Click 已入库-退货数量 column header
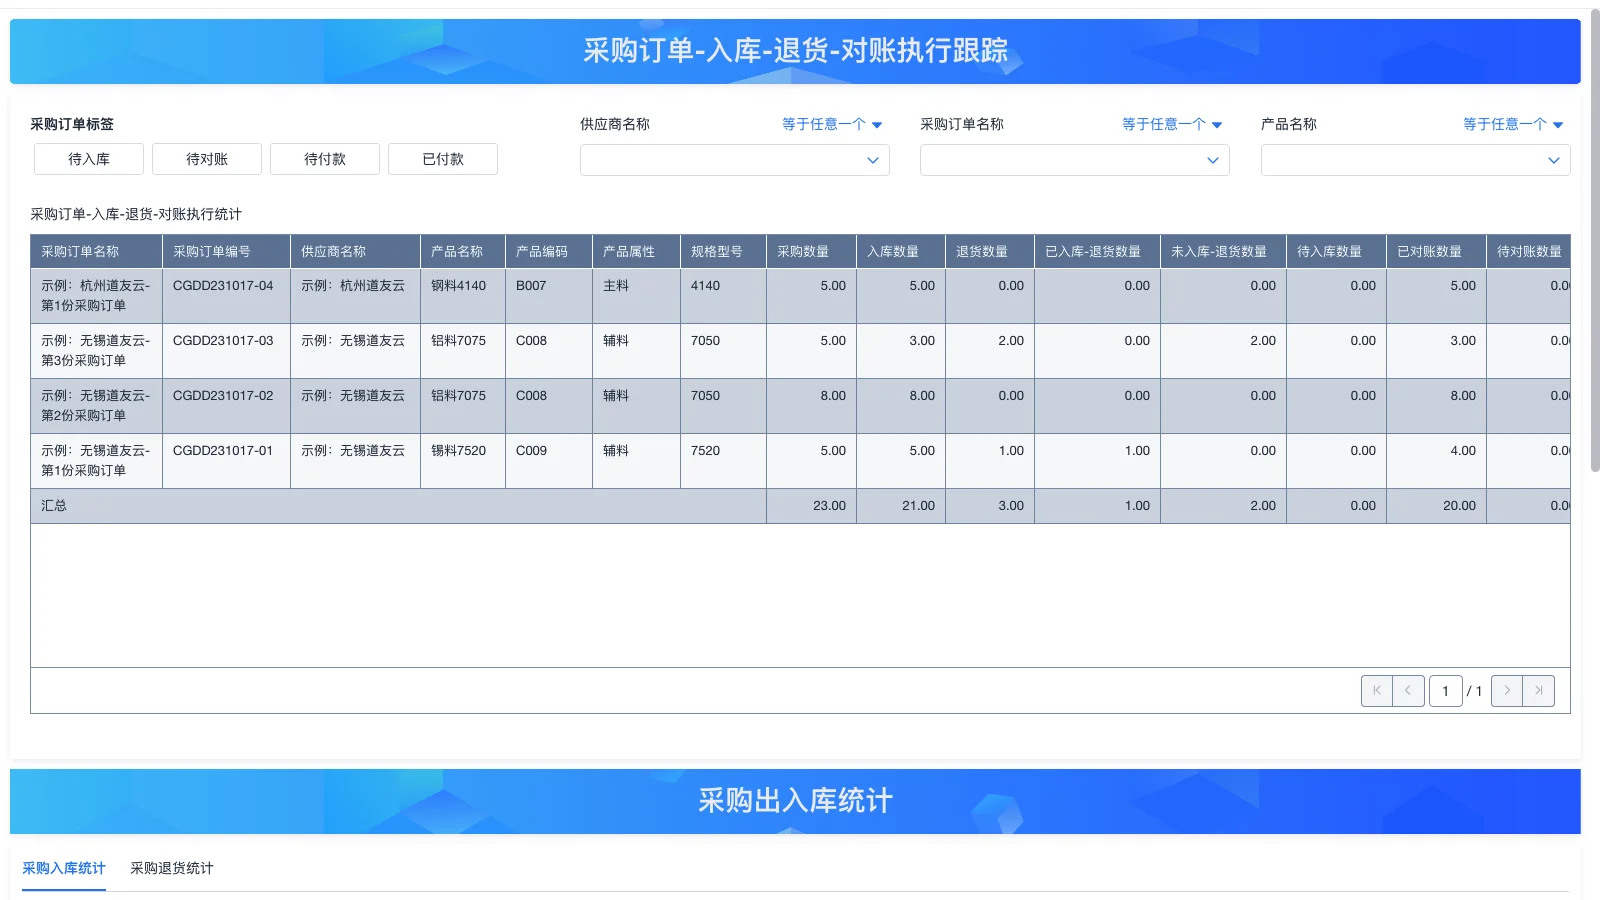 pyautogui.click(x=1098, y=251)
